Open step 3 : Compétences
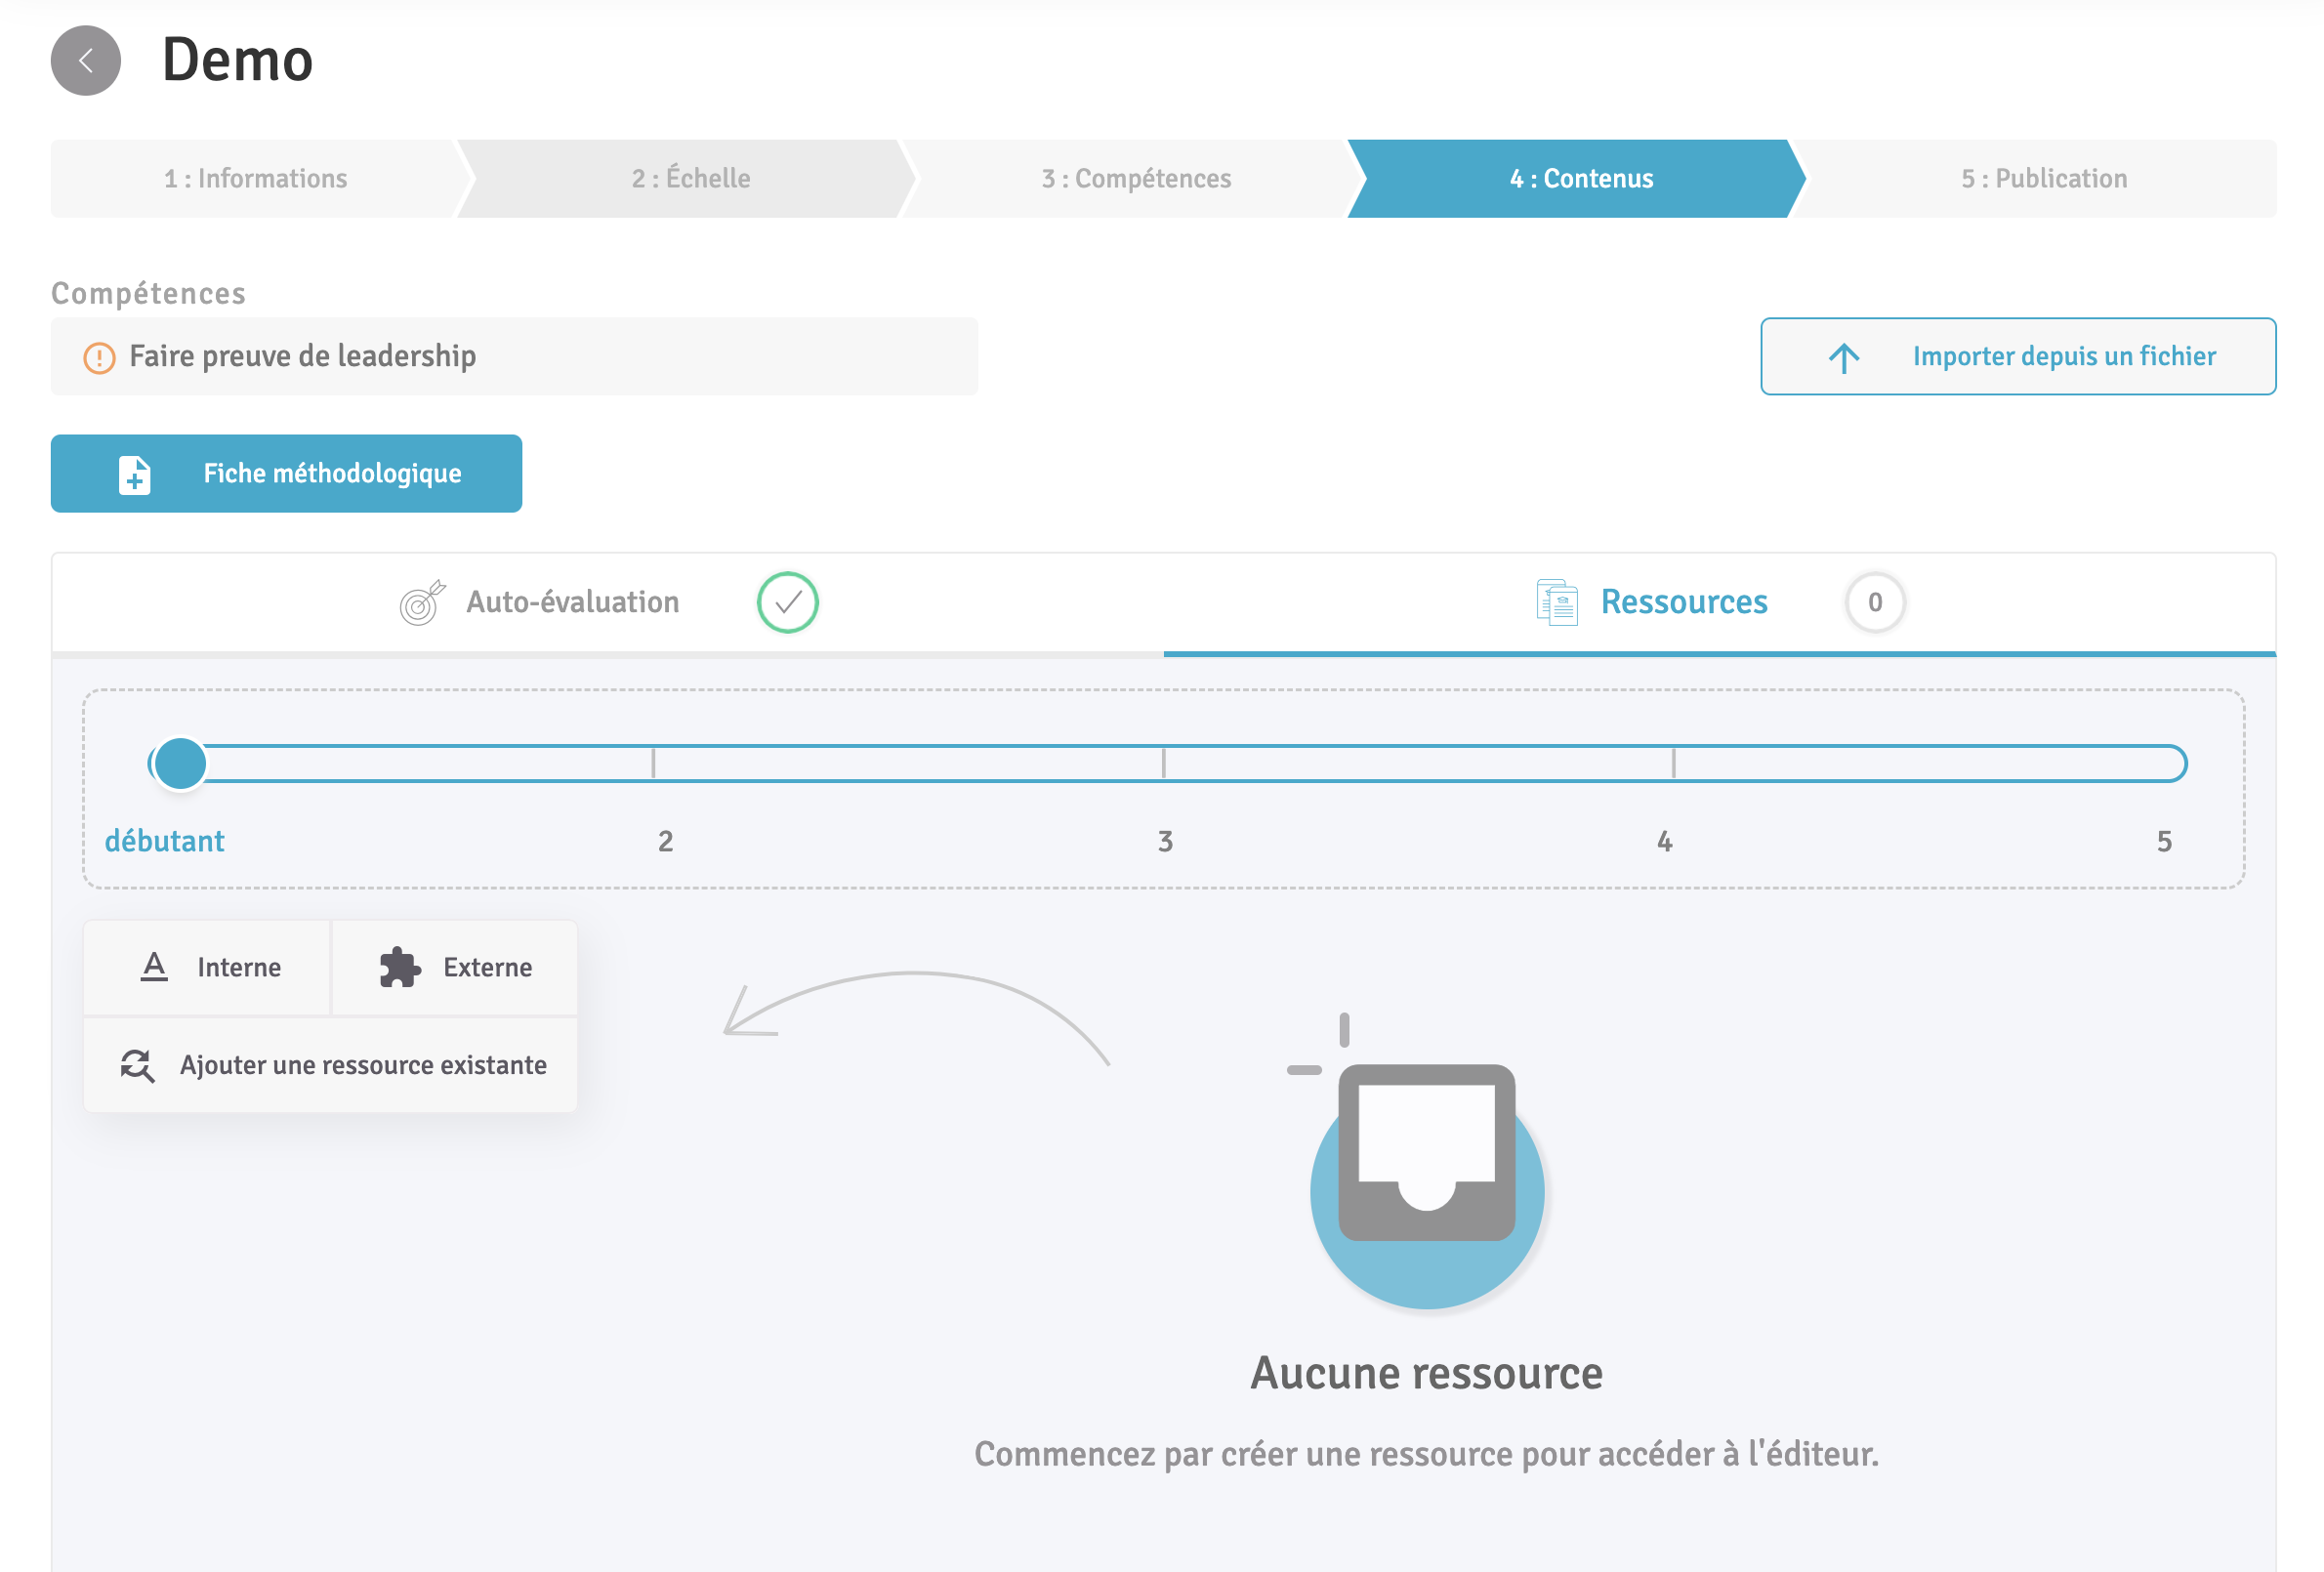Screen dimensions: 2324x1572 (x=1135, y=179)
